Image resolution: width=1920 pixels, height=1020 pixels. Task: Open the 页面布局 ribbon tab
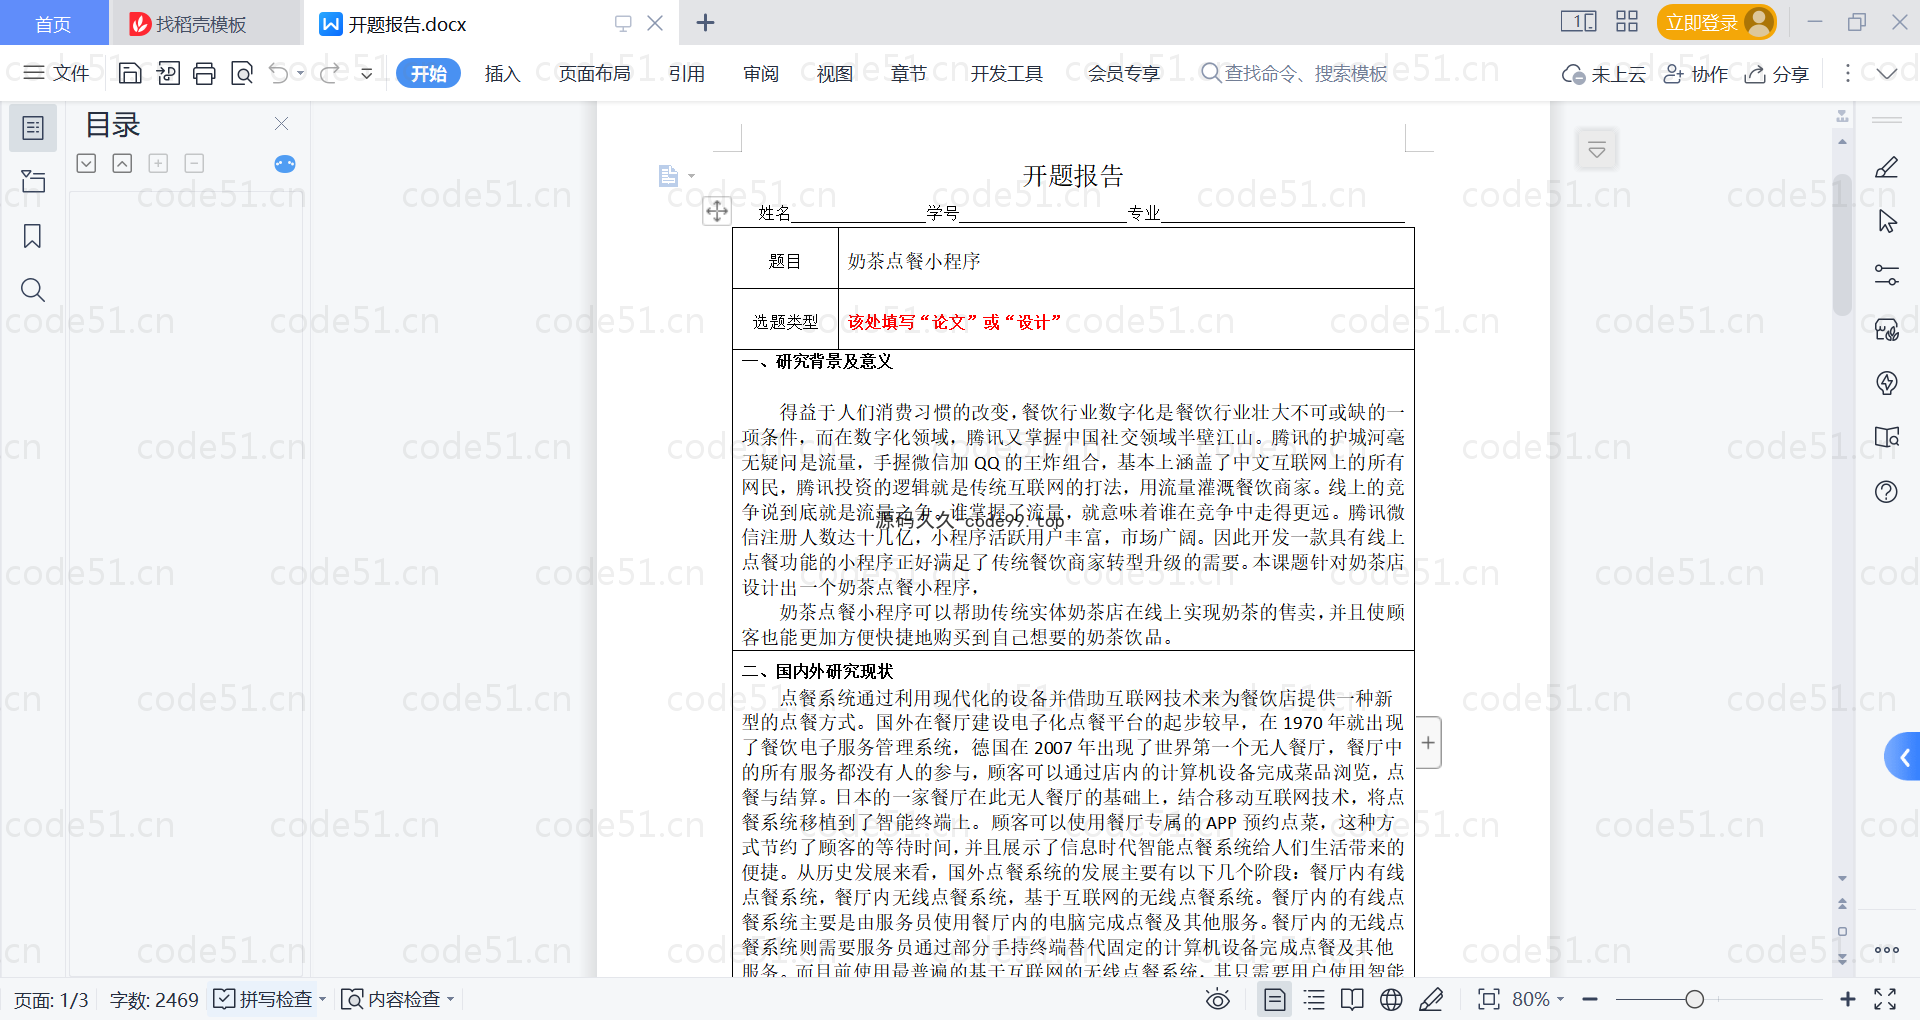(594, 73)
